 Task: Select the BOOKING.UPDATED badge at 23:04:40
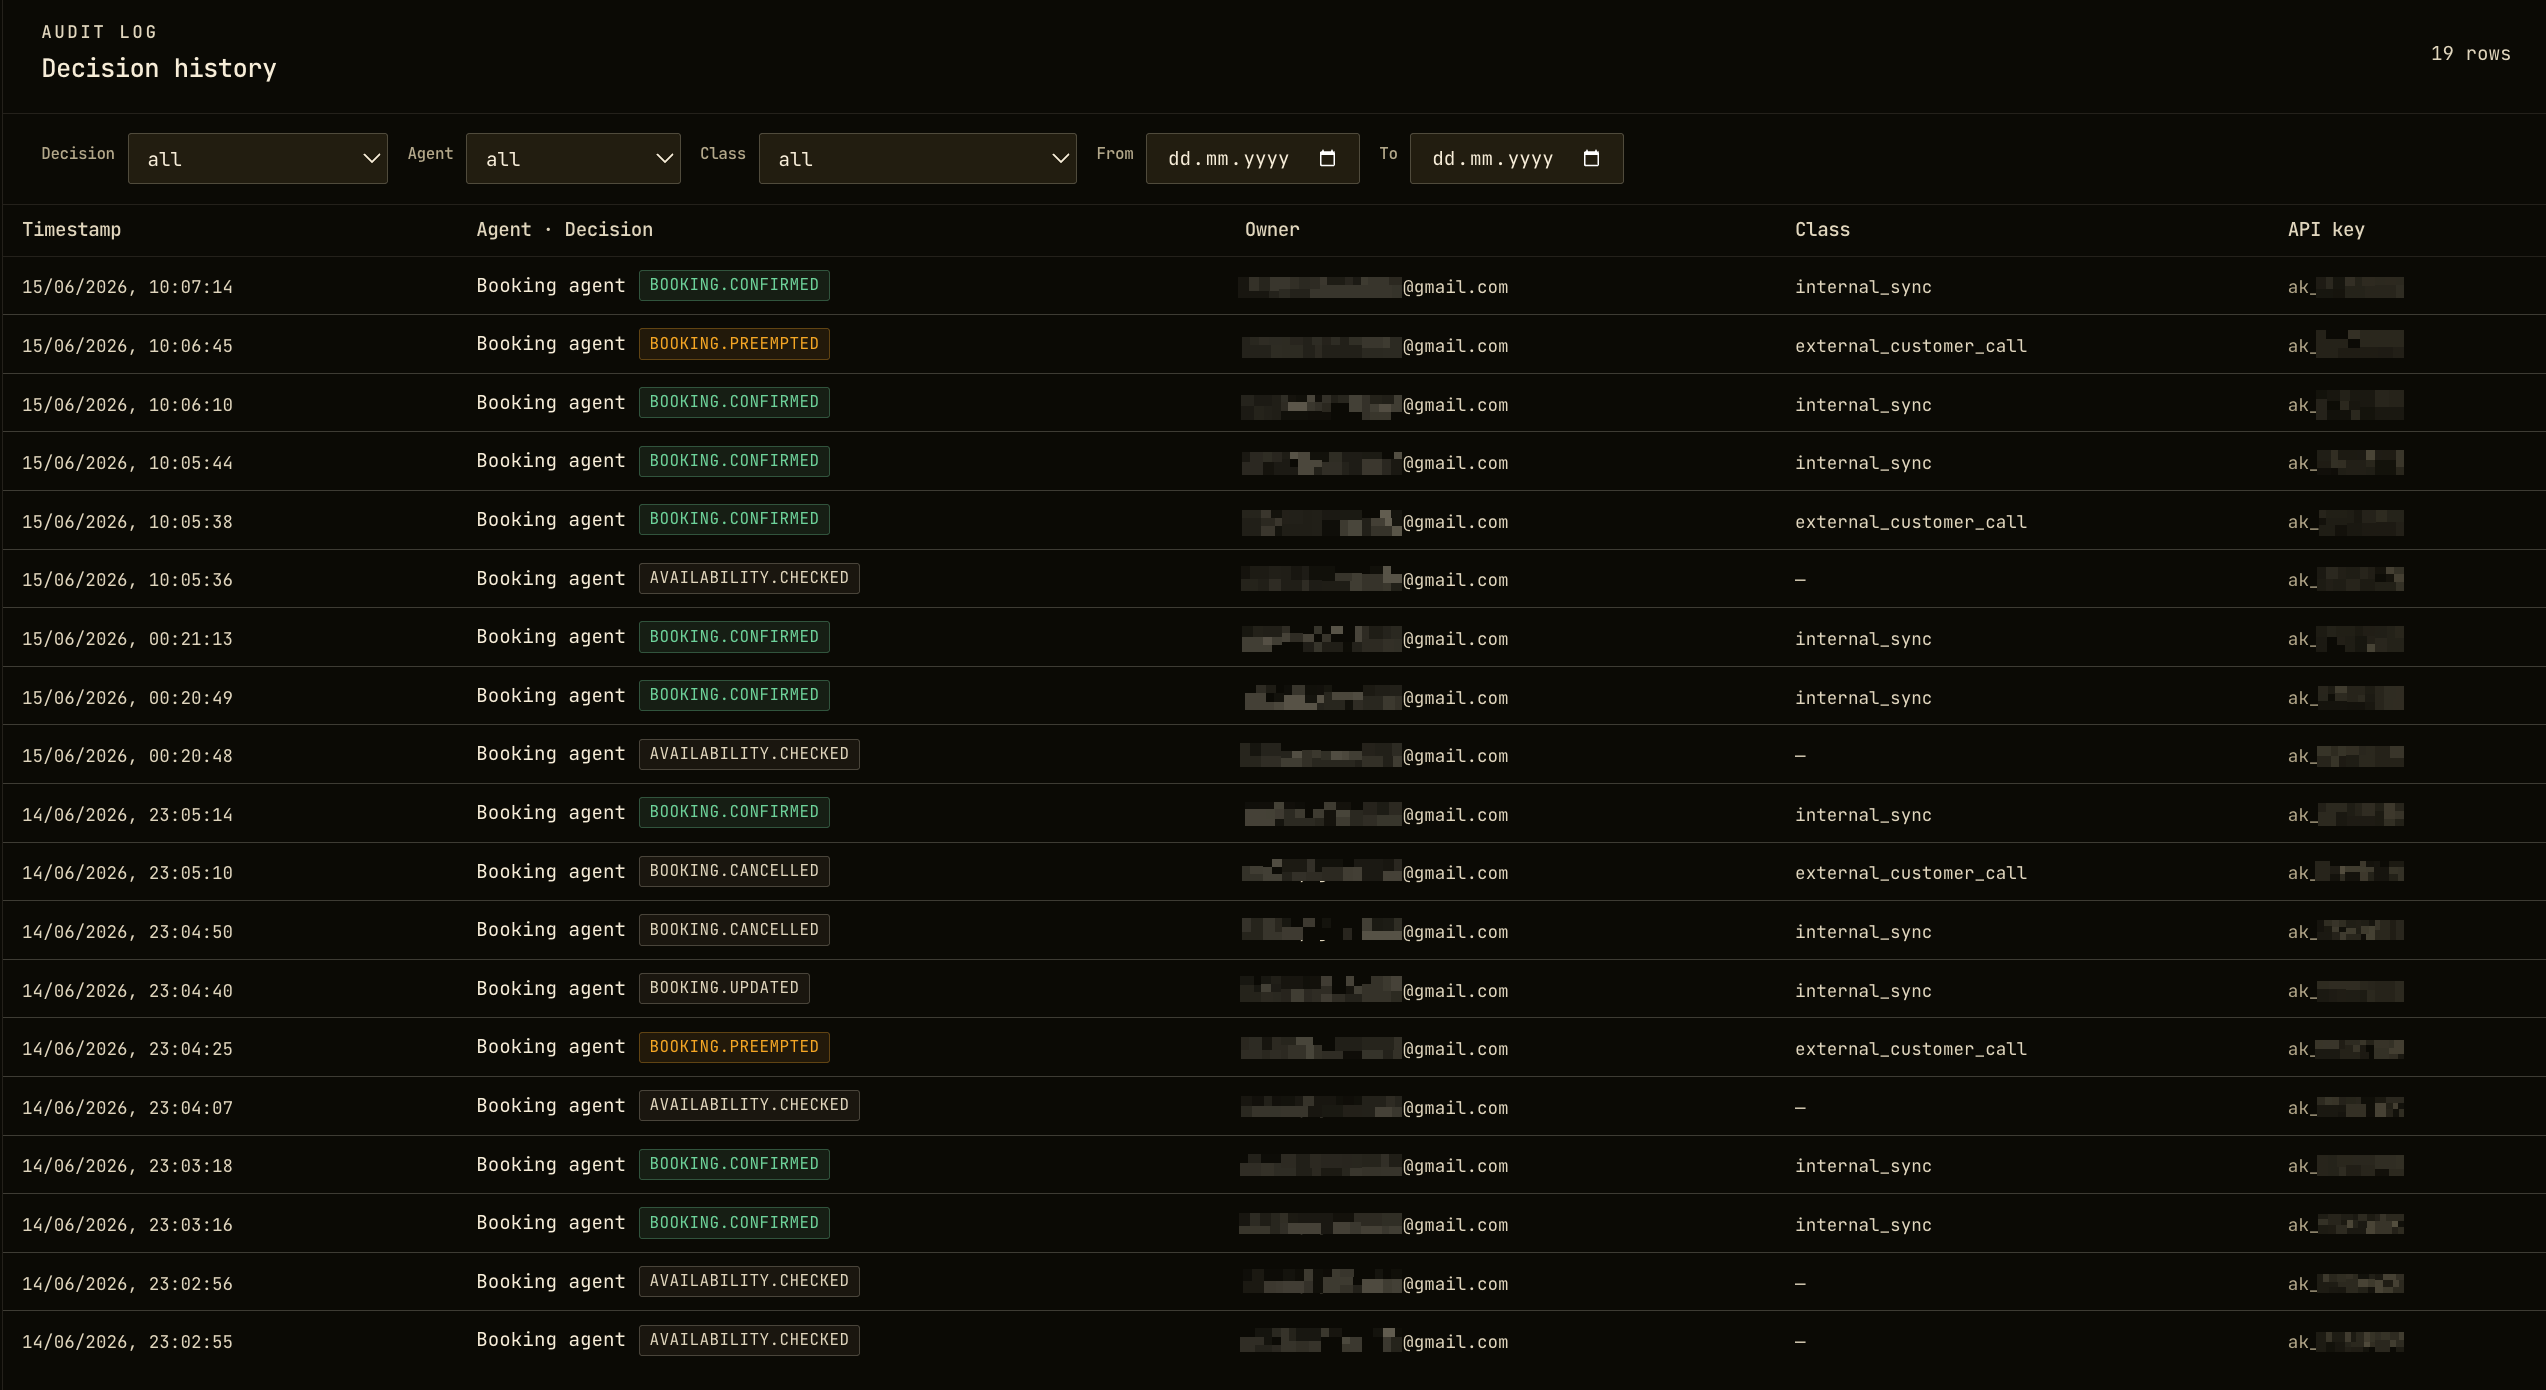[724, 988]
